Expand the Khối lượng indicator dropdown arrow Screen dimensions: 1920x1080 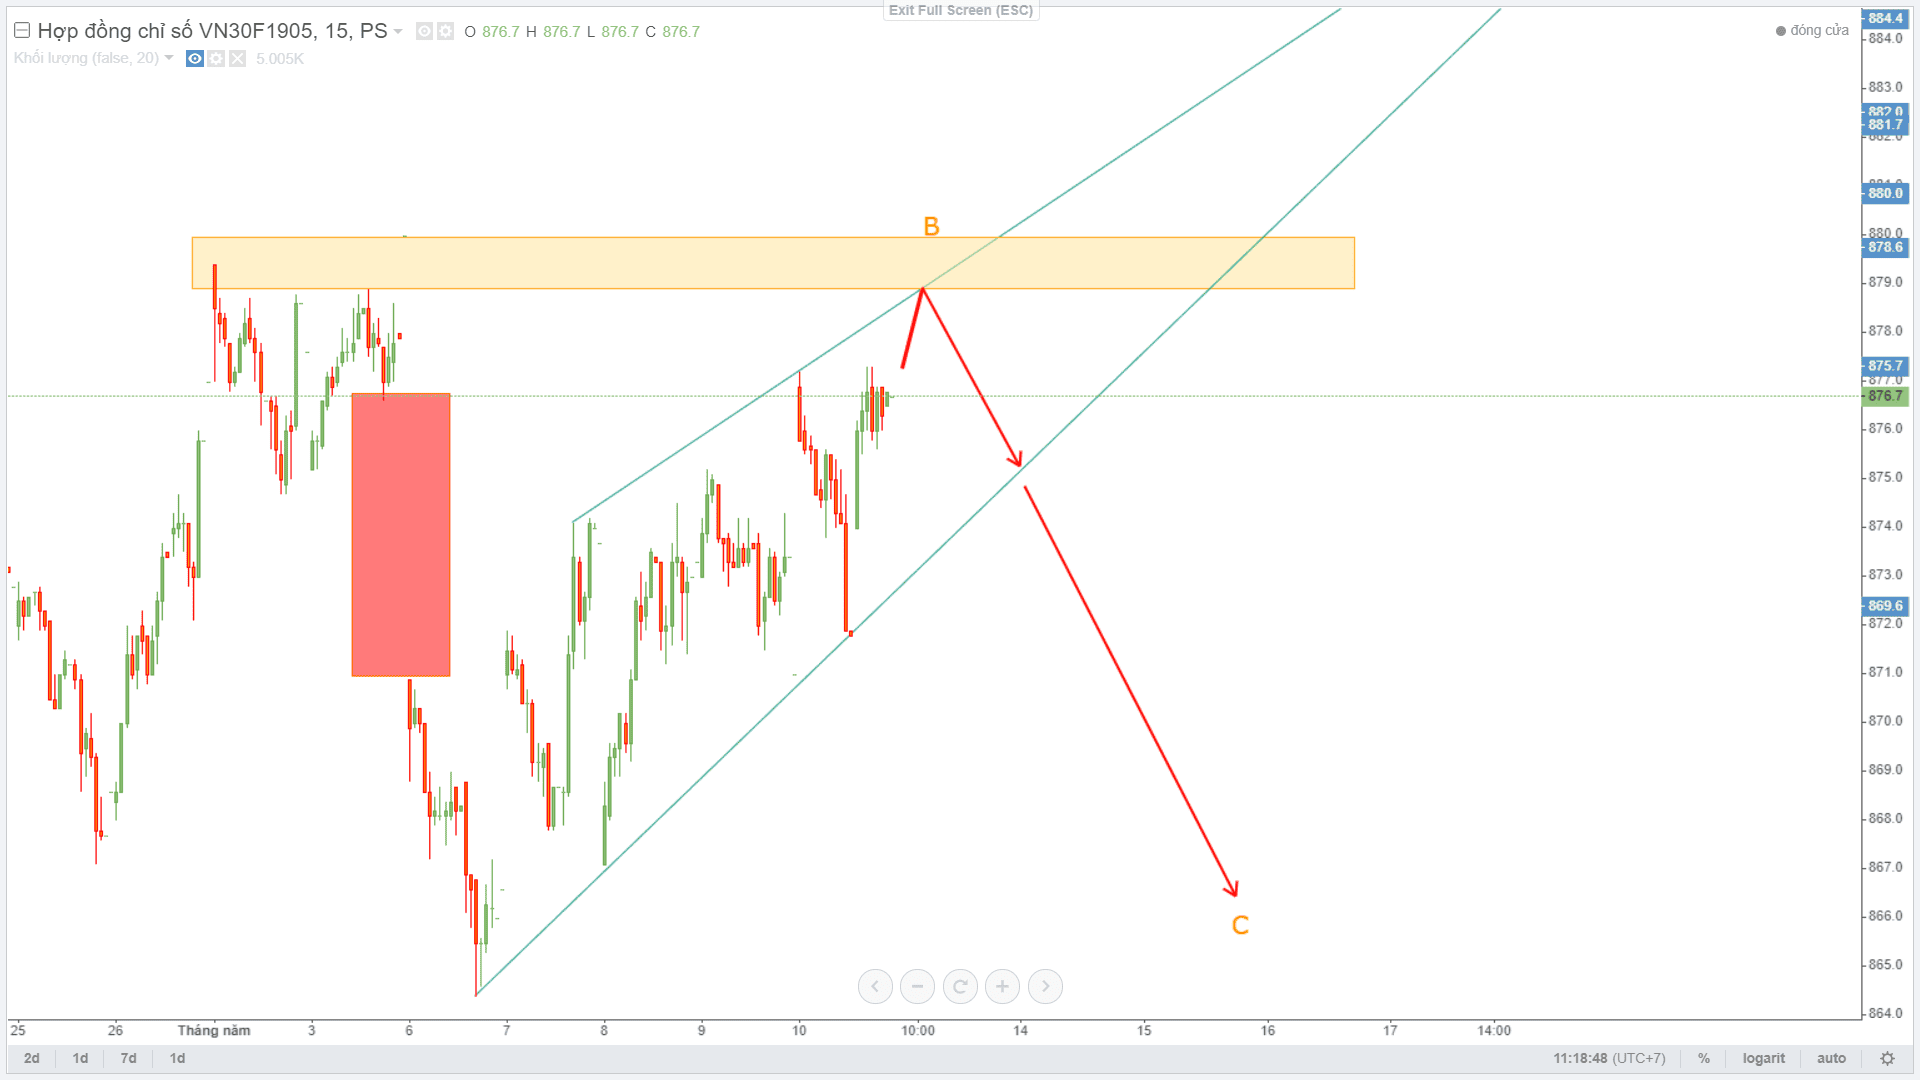[x=169, y=58]
